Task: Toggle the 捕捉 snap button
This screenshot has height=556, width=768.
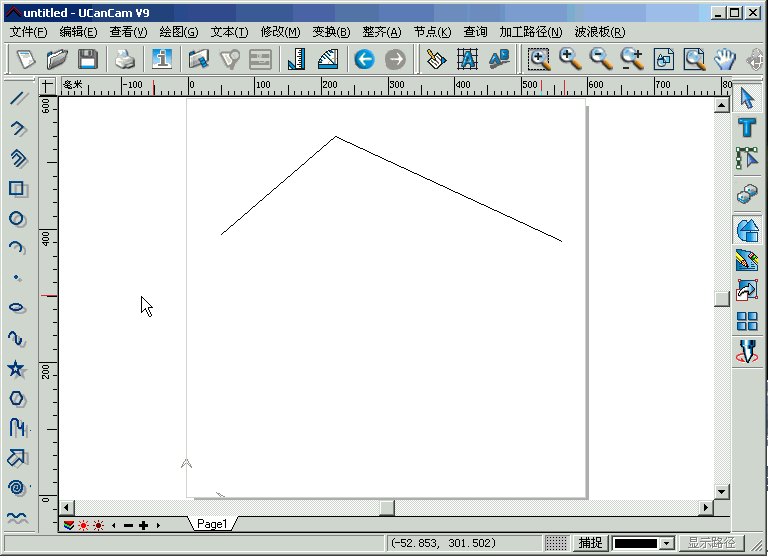Action: [x=590, y=543]
